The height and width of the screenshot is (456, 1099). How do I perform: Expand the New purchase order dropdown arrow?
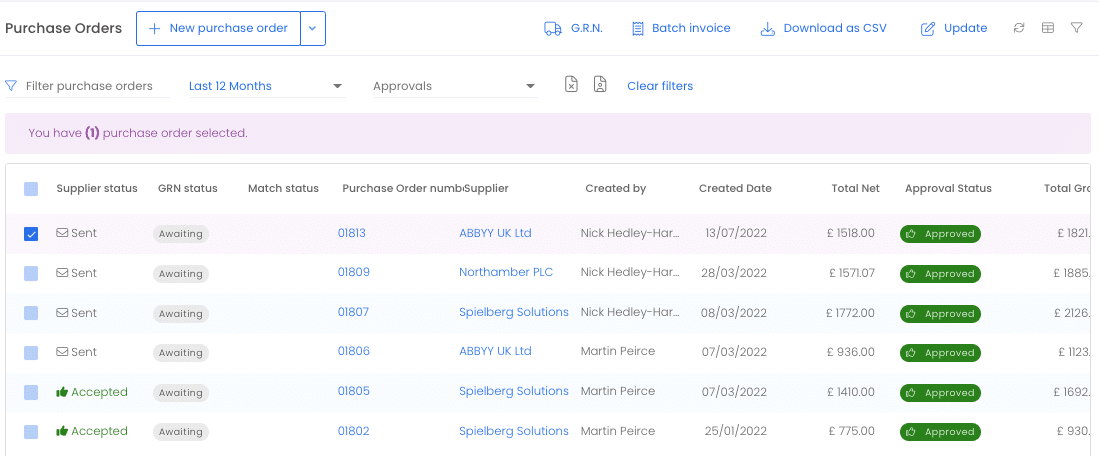(x=313, y=29)
